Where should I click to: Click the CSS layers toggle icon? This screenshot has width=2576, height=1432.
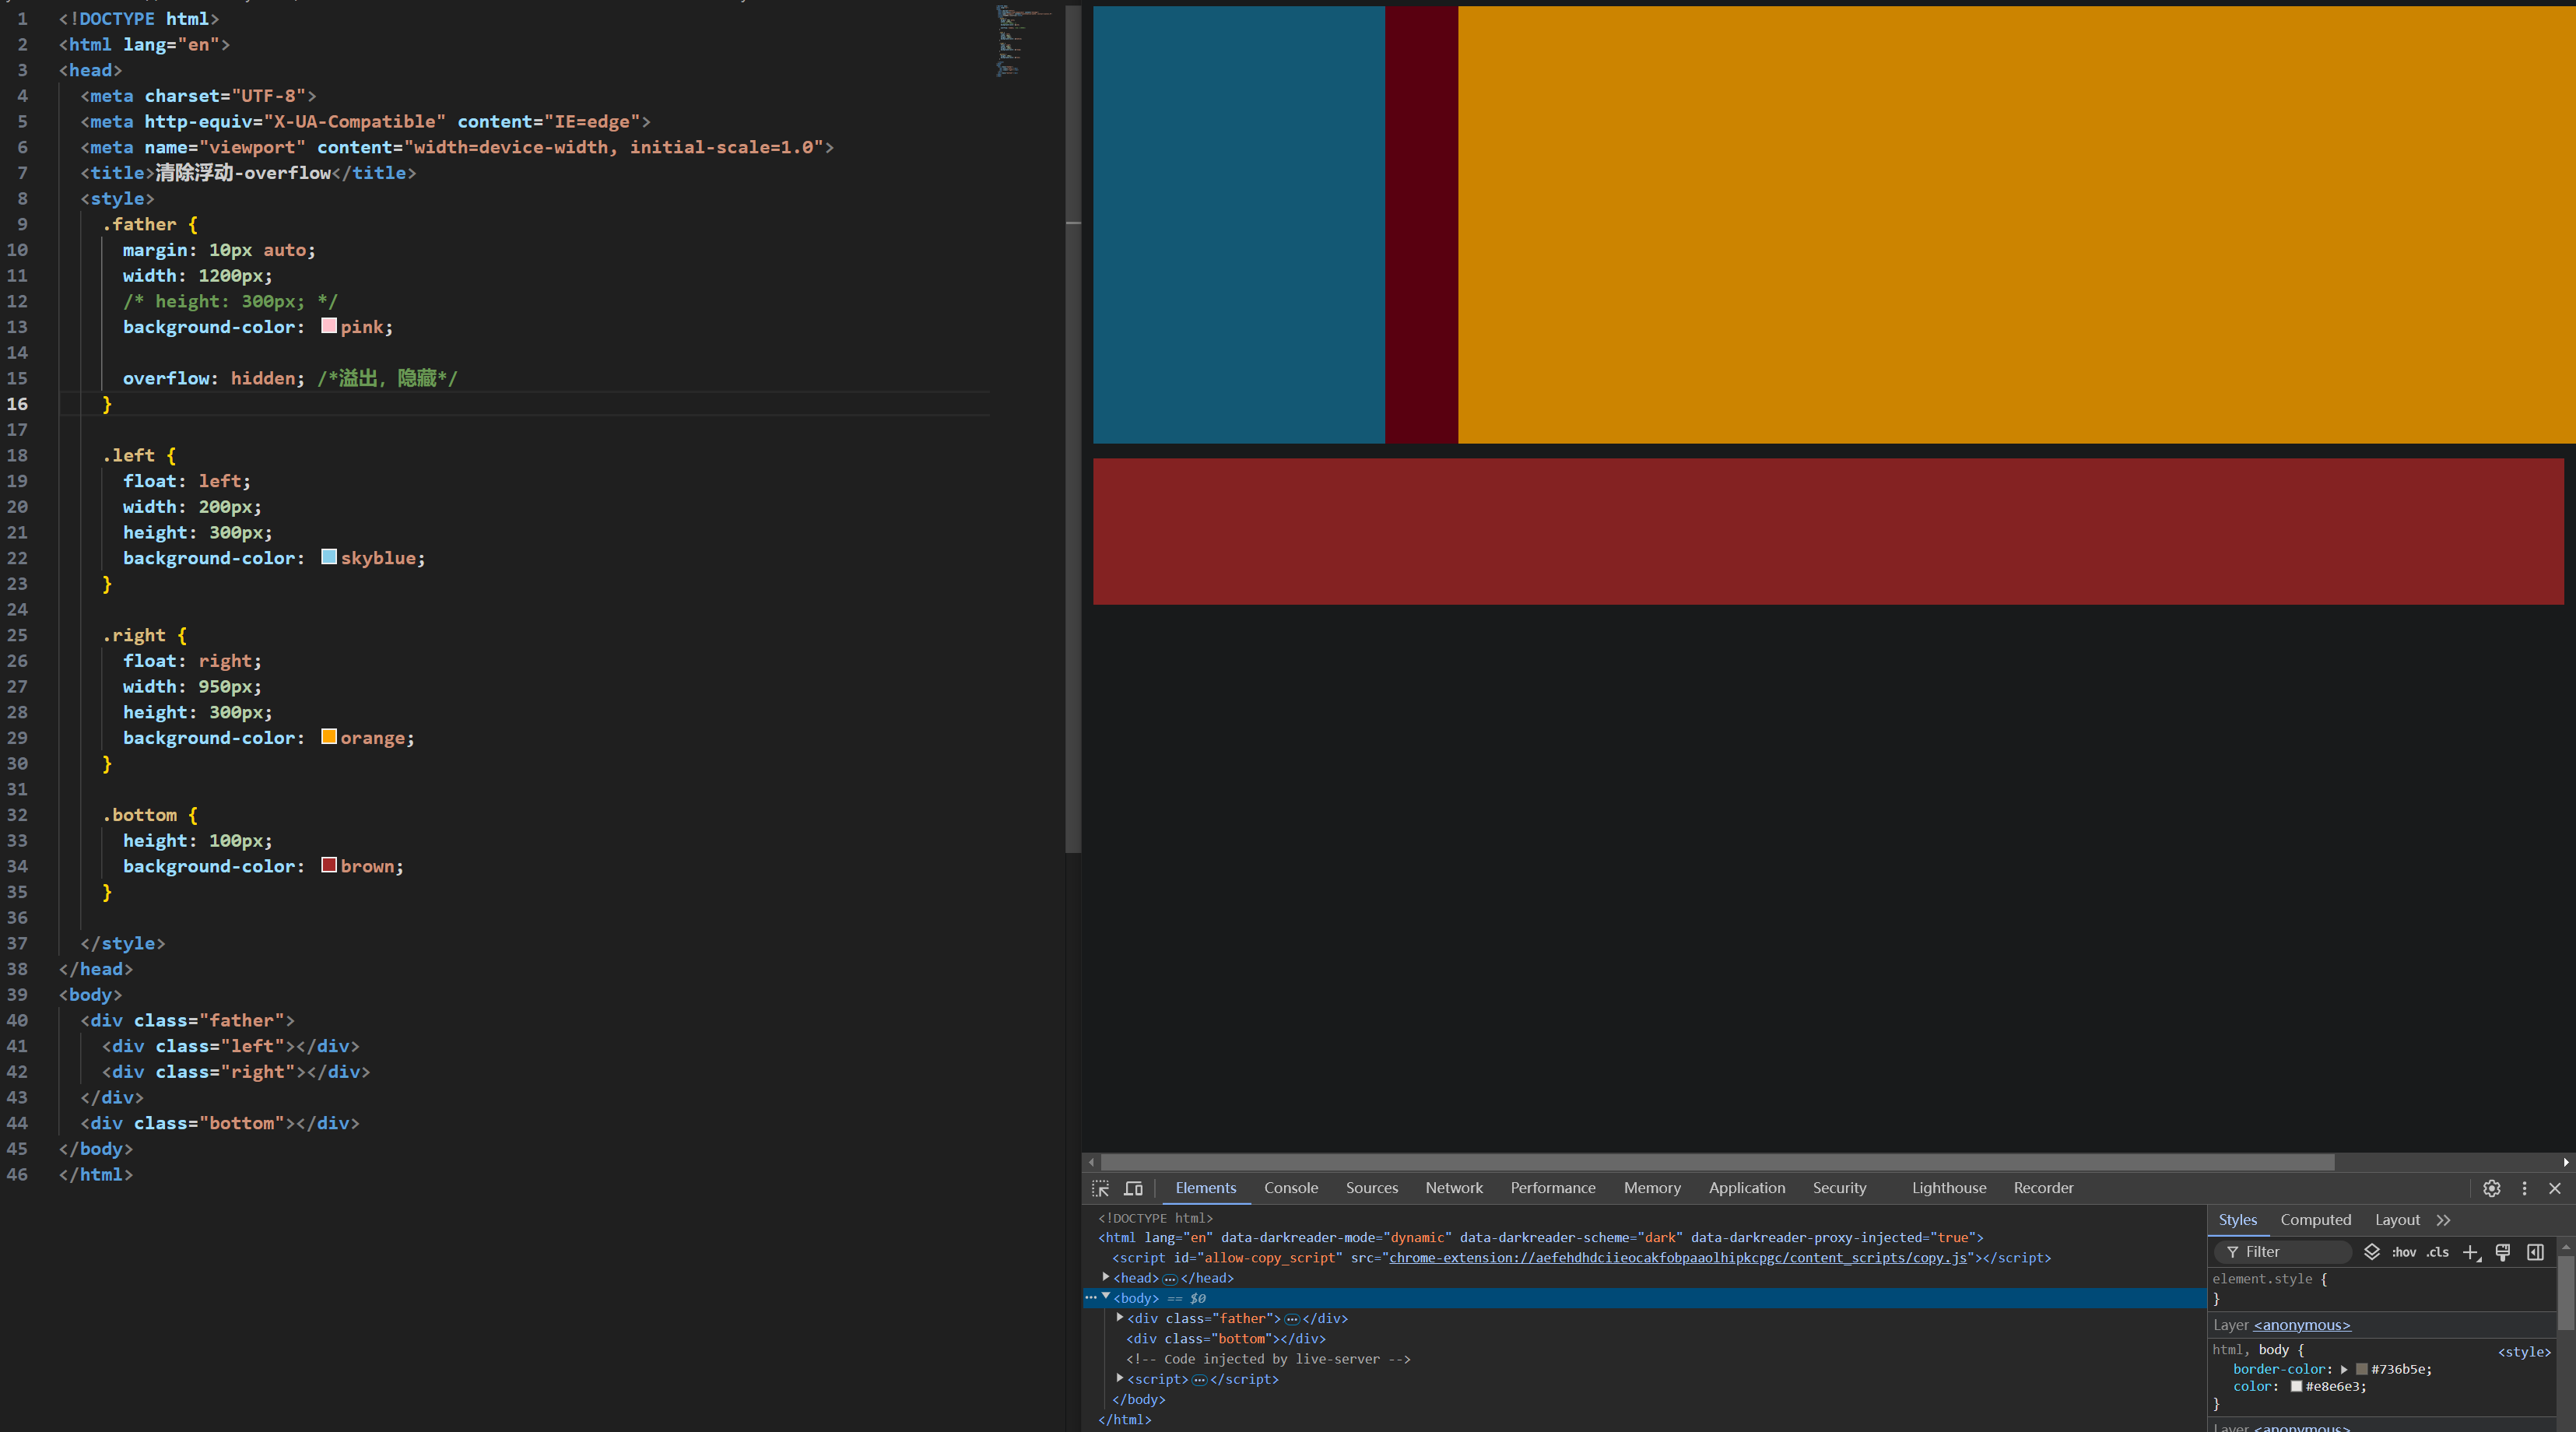click(2371, 1252)
